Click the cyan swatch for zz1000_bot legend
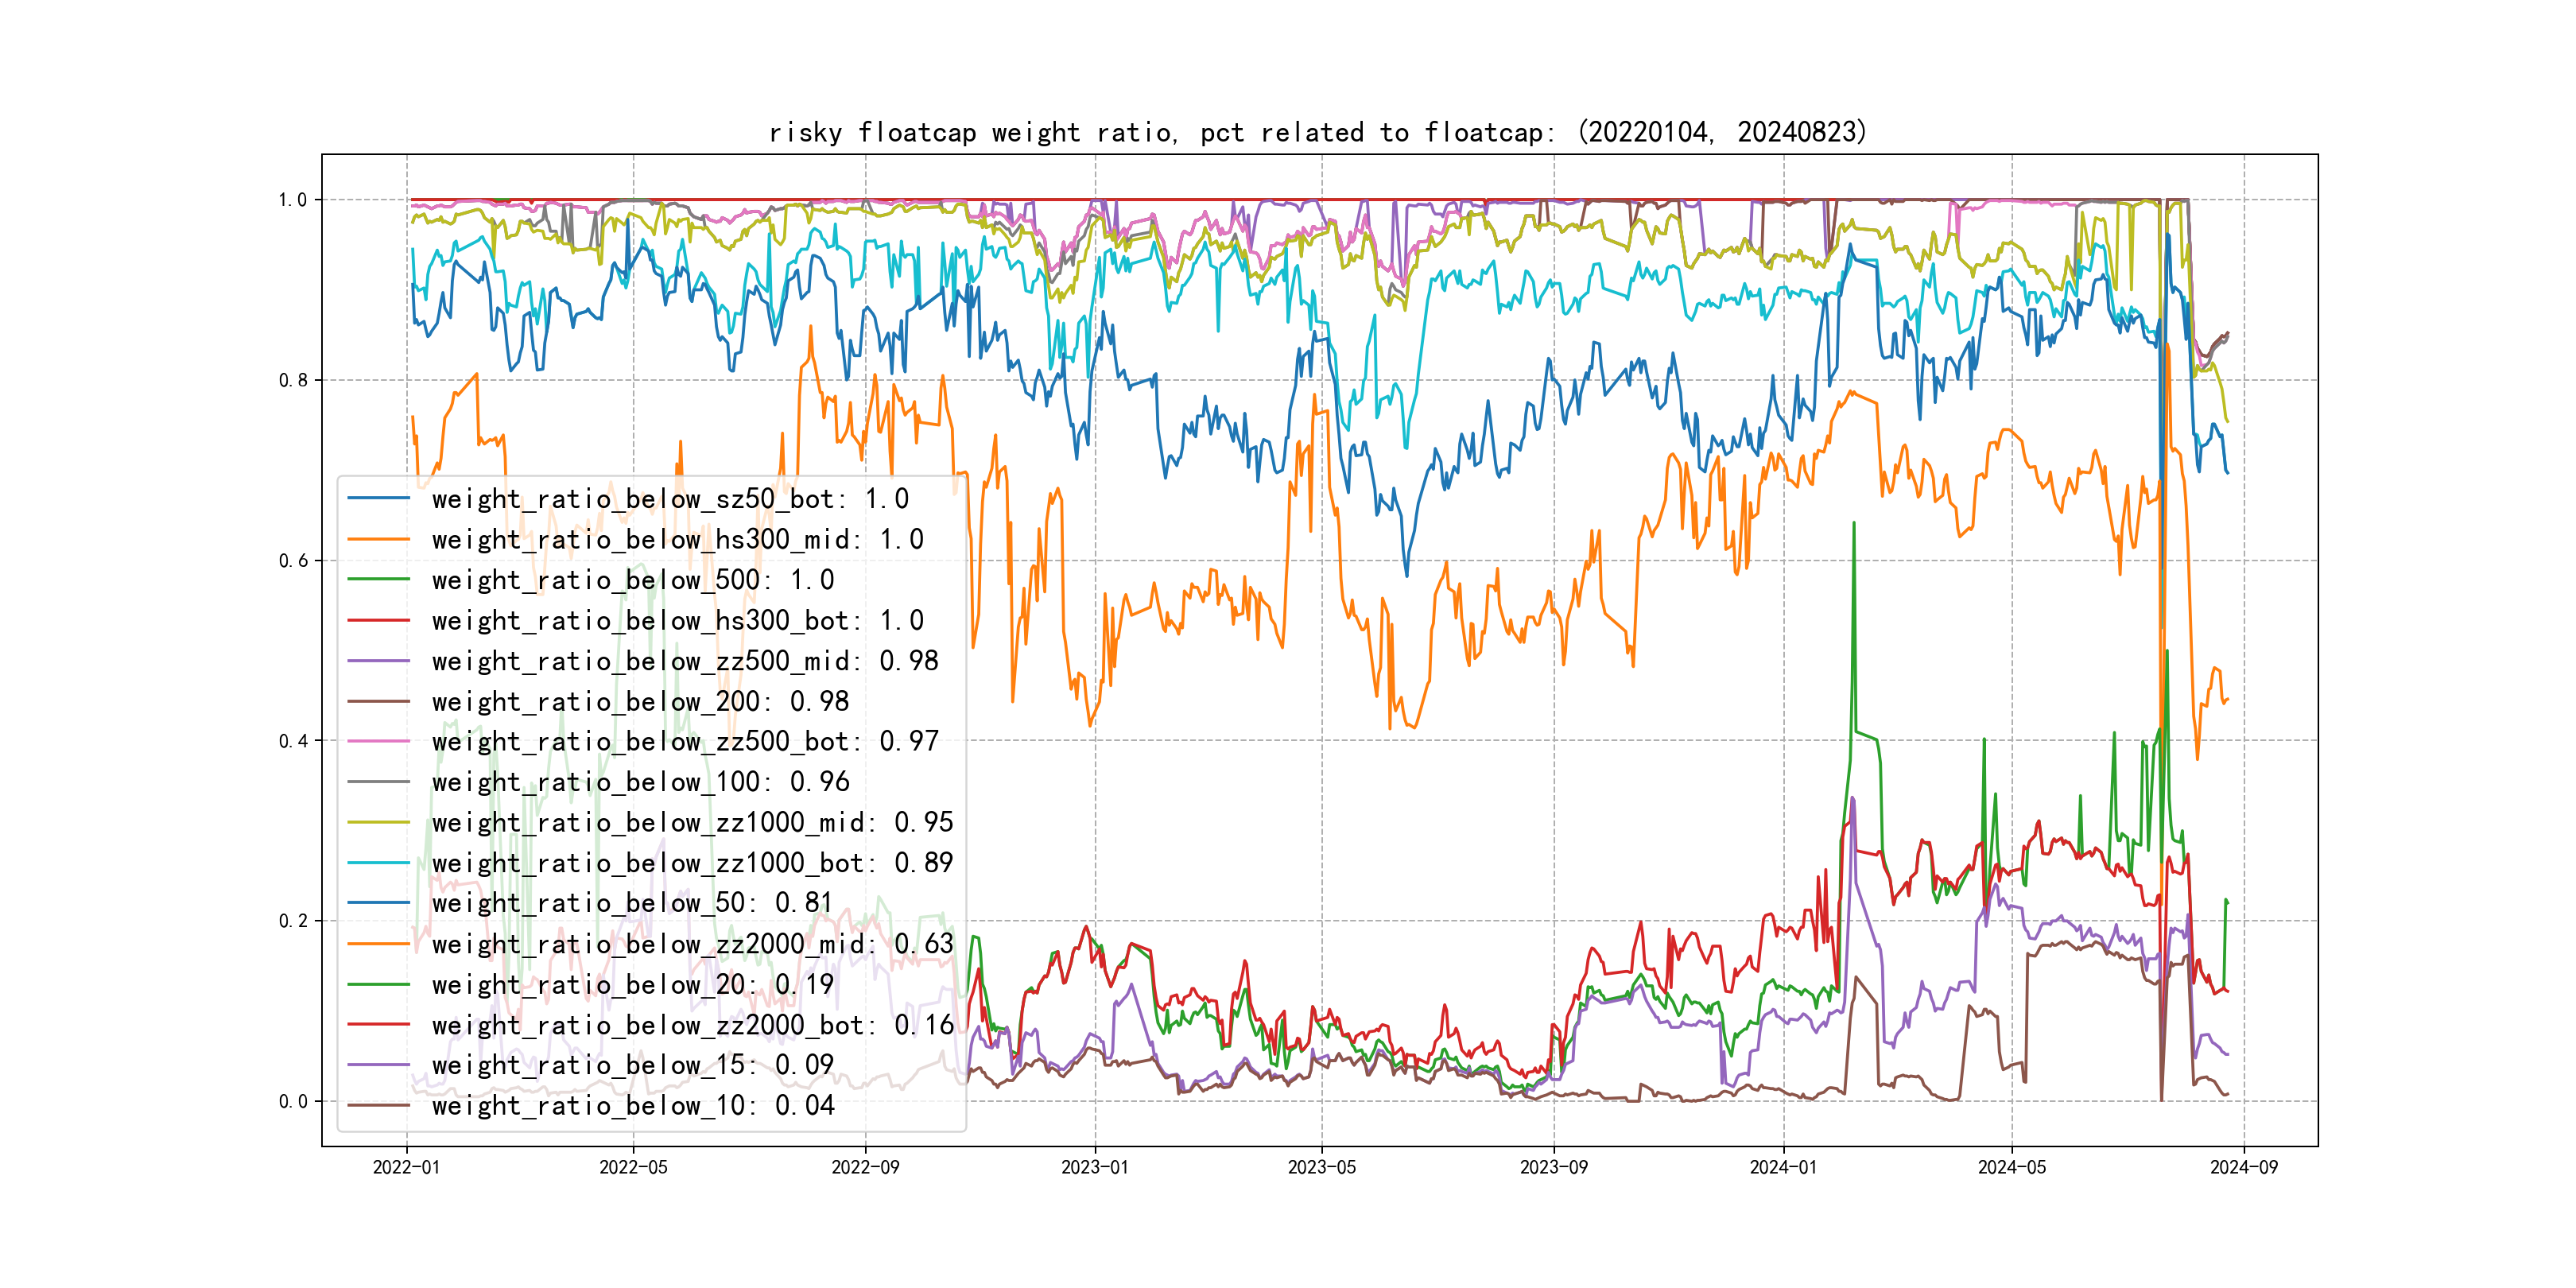 [x=379, y=863]
